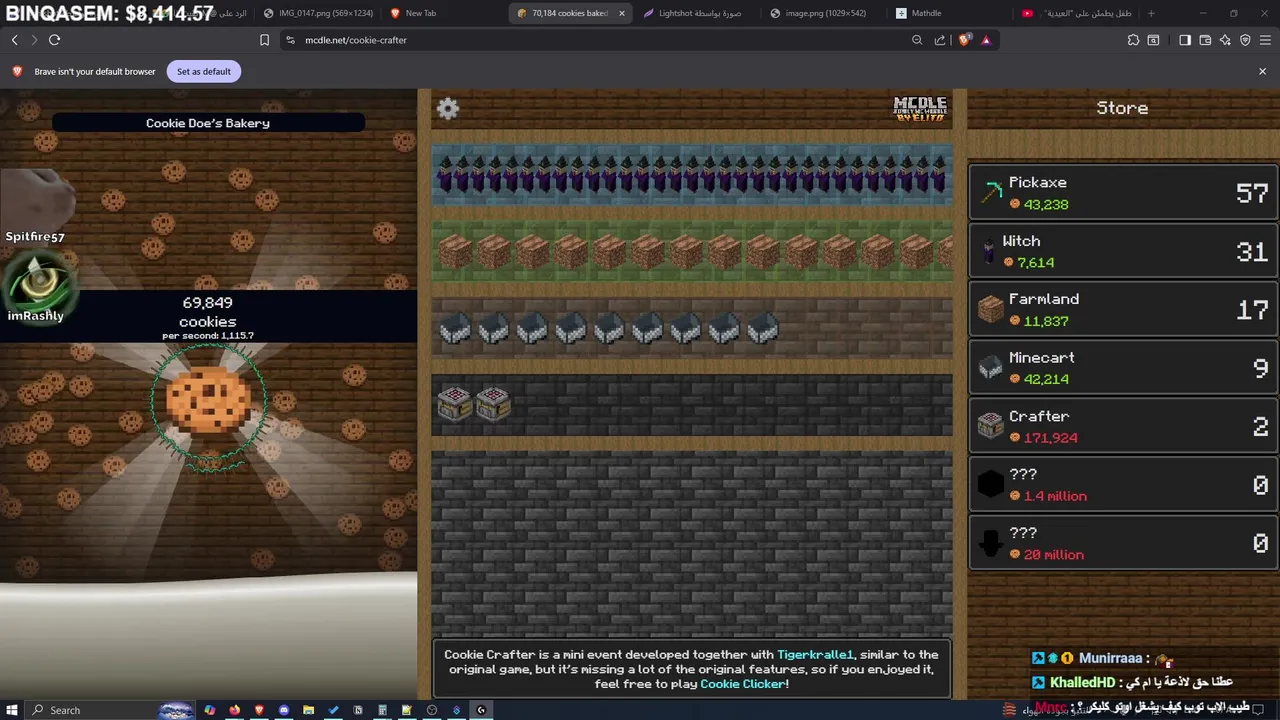Go back in the browser
This screenshot has width=1280, height=720.
point(14,40)
